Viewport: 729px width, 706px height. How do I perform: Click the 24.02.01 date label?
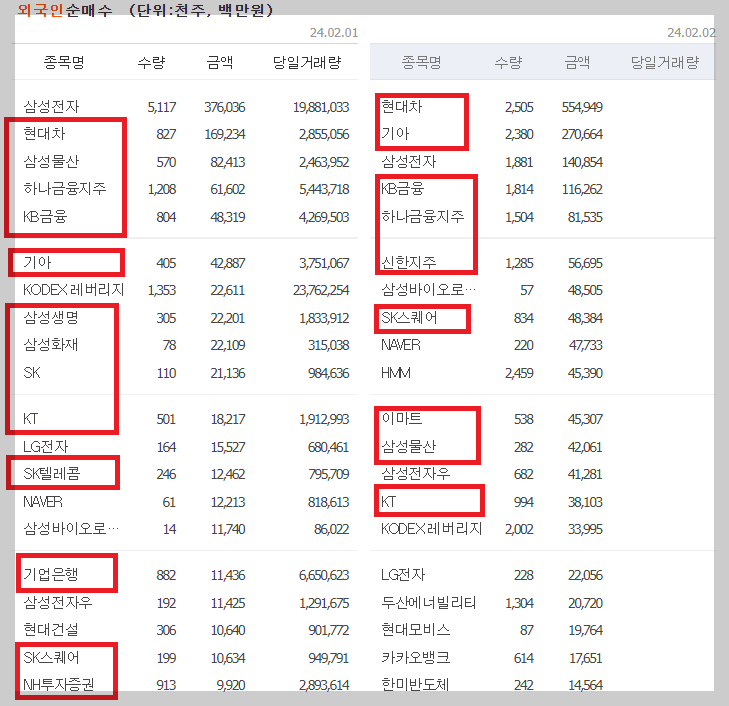click(334, 33)
